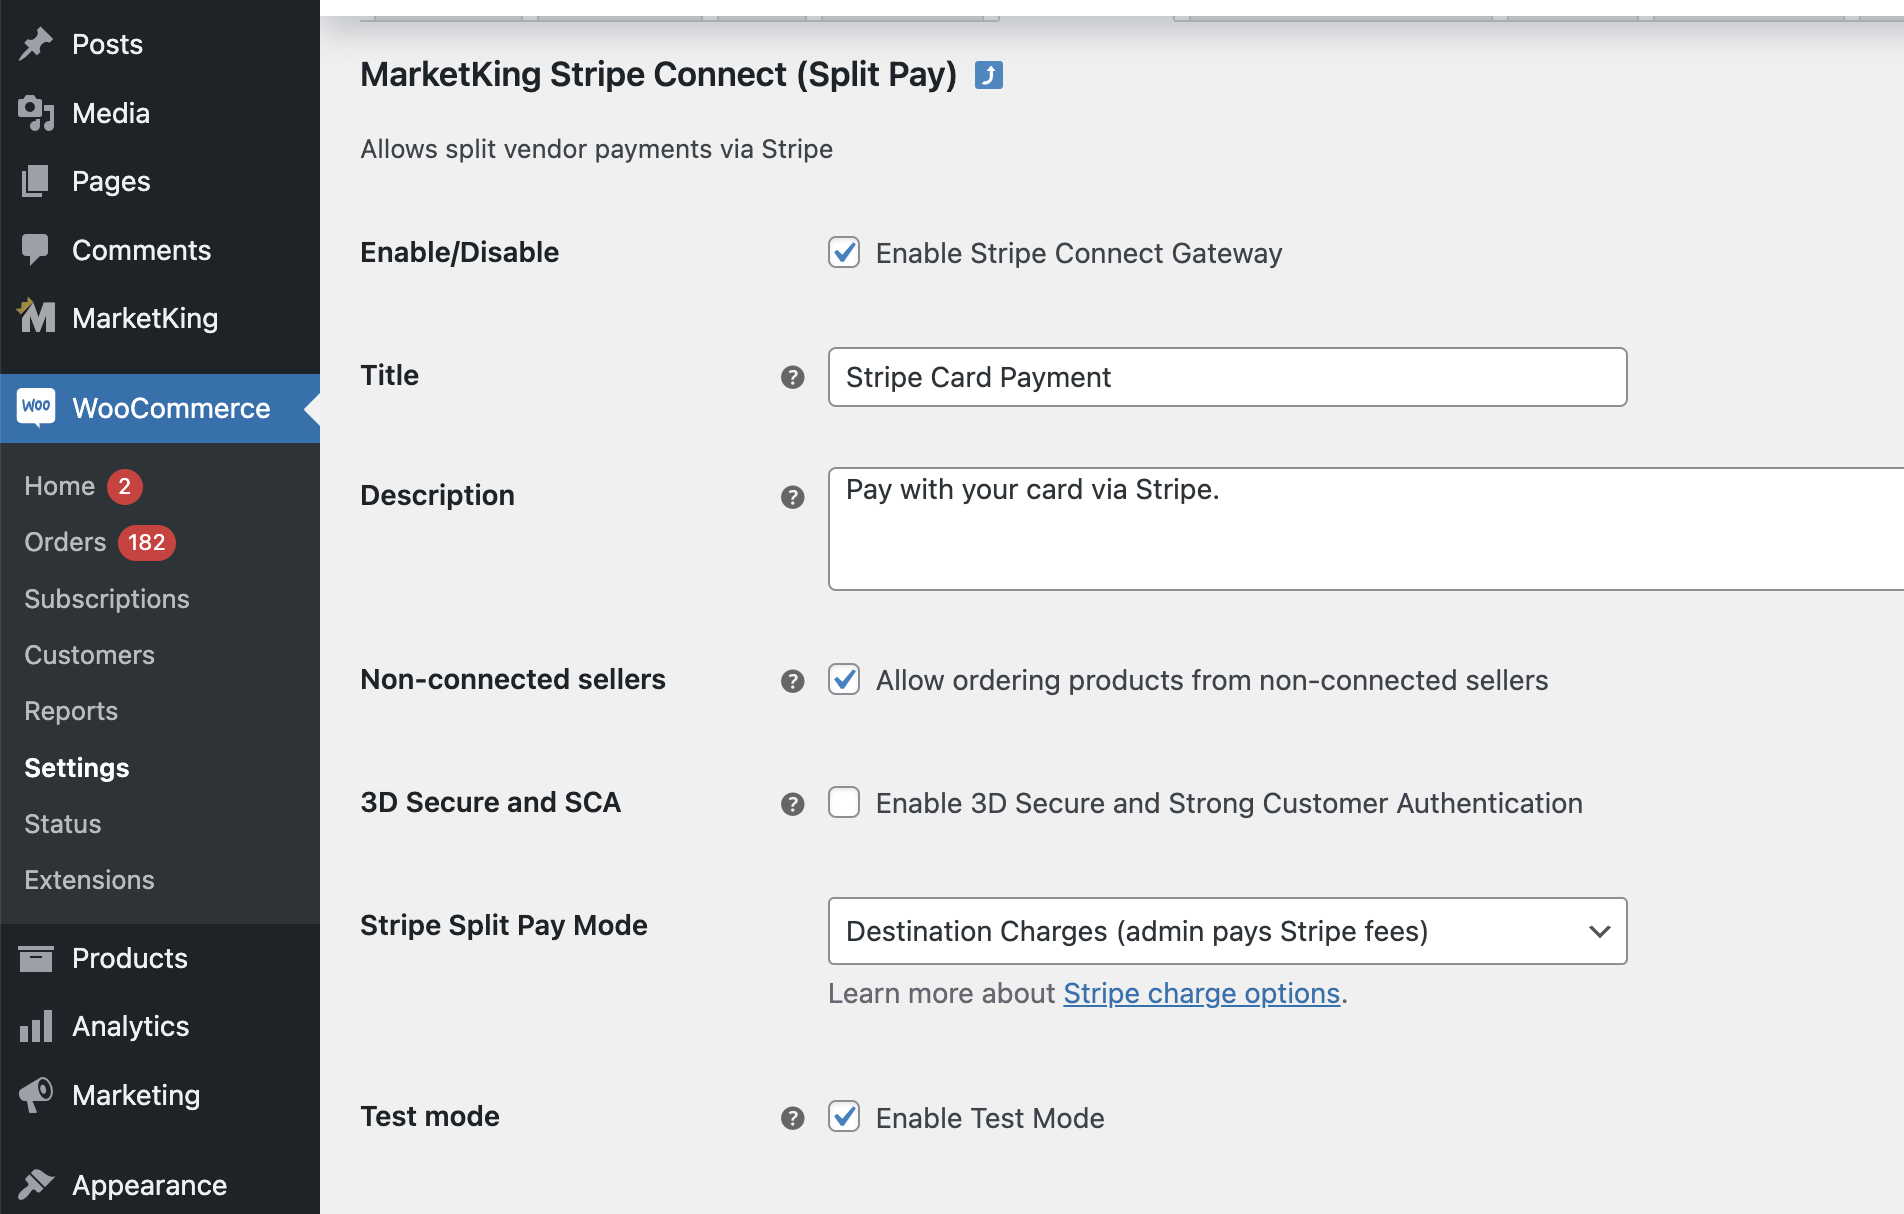Click the Marketing megaphone icon
This screenshot has width=1904, height=1214.
[36, 1095]
